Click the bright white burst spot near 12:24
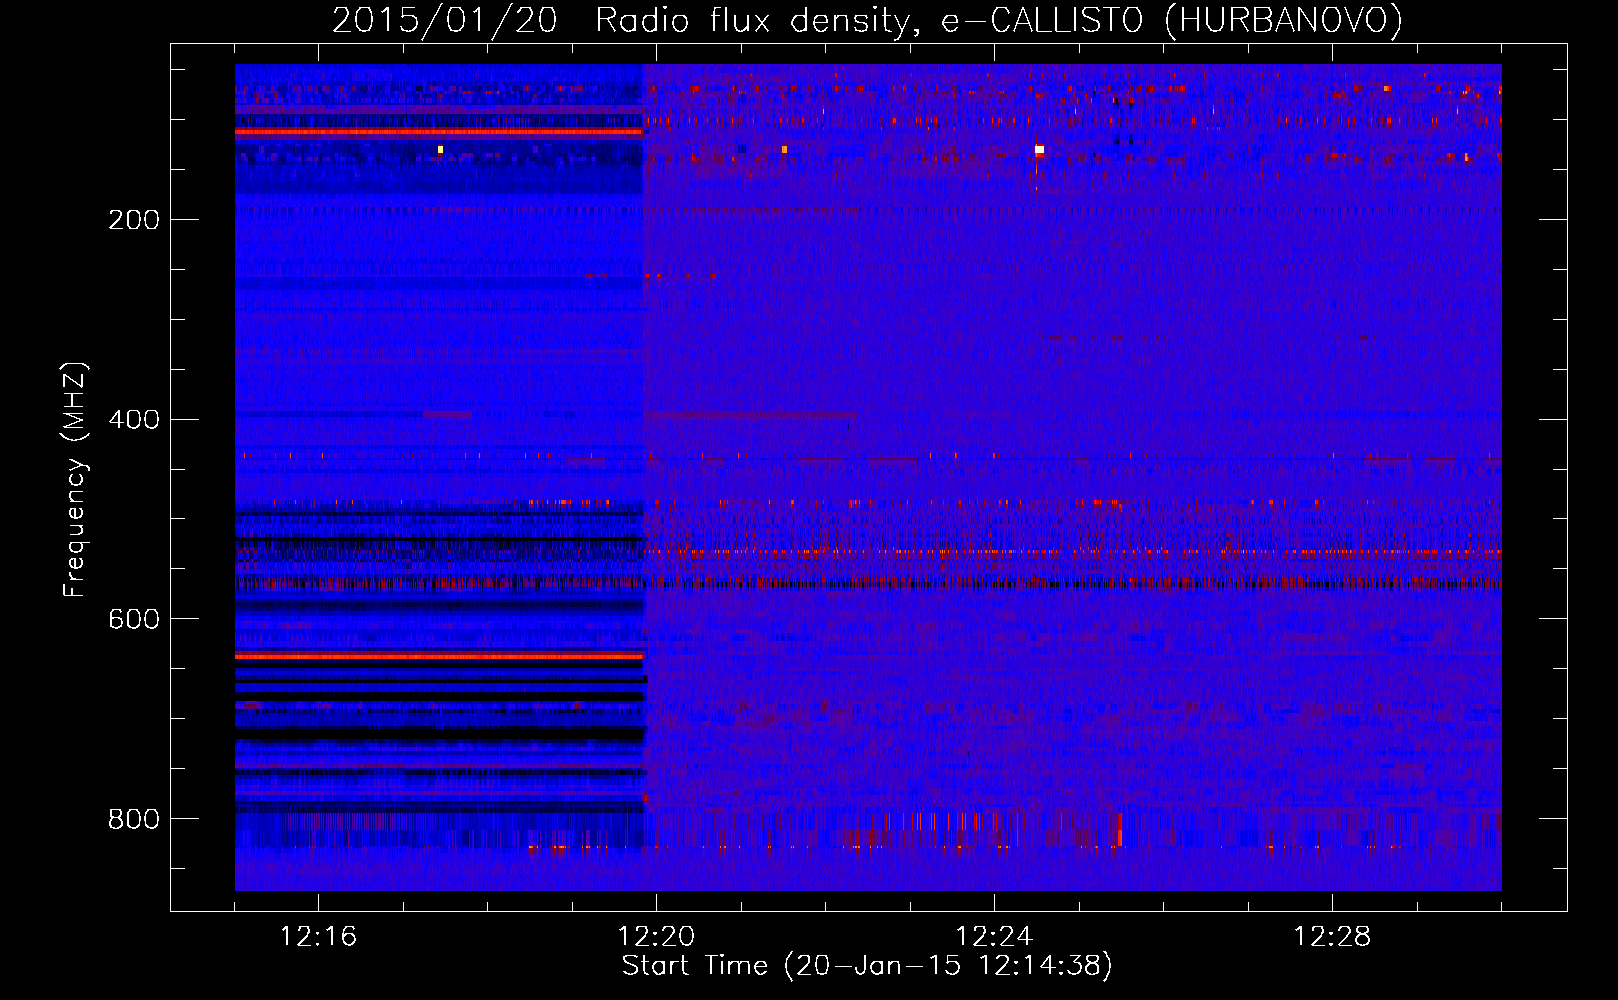 tap(1039, 150)
